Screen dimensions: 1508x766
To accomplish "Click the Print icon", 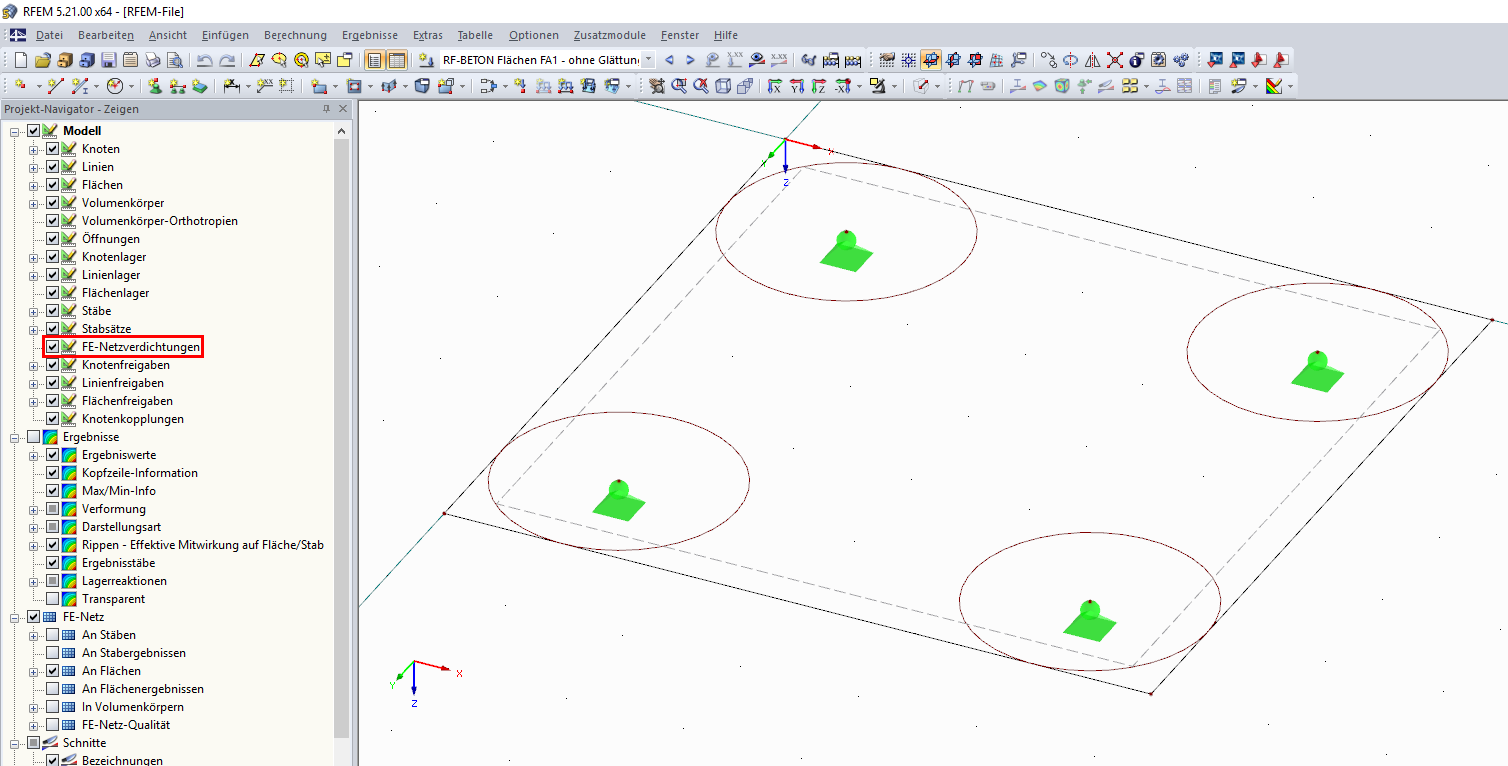I will [x=152, y=60].
